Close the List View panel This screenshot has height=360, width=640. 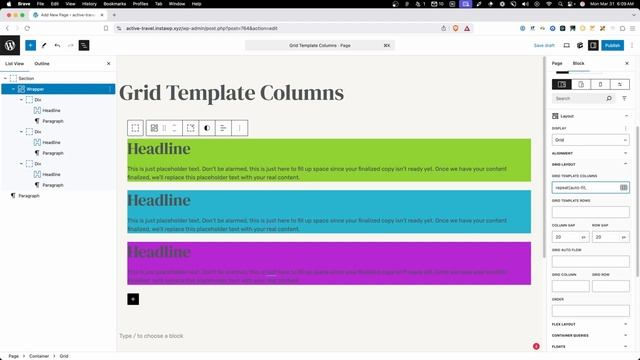[x=109, y=64]
